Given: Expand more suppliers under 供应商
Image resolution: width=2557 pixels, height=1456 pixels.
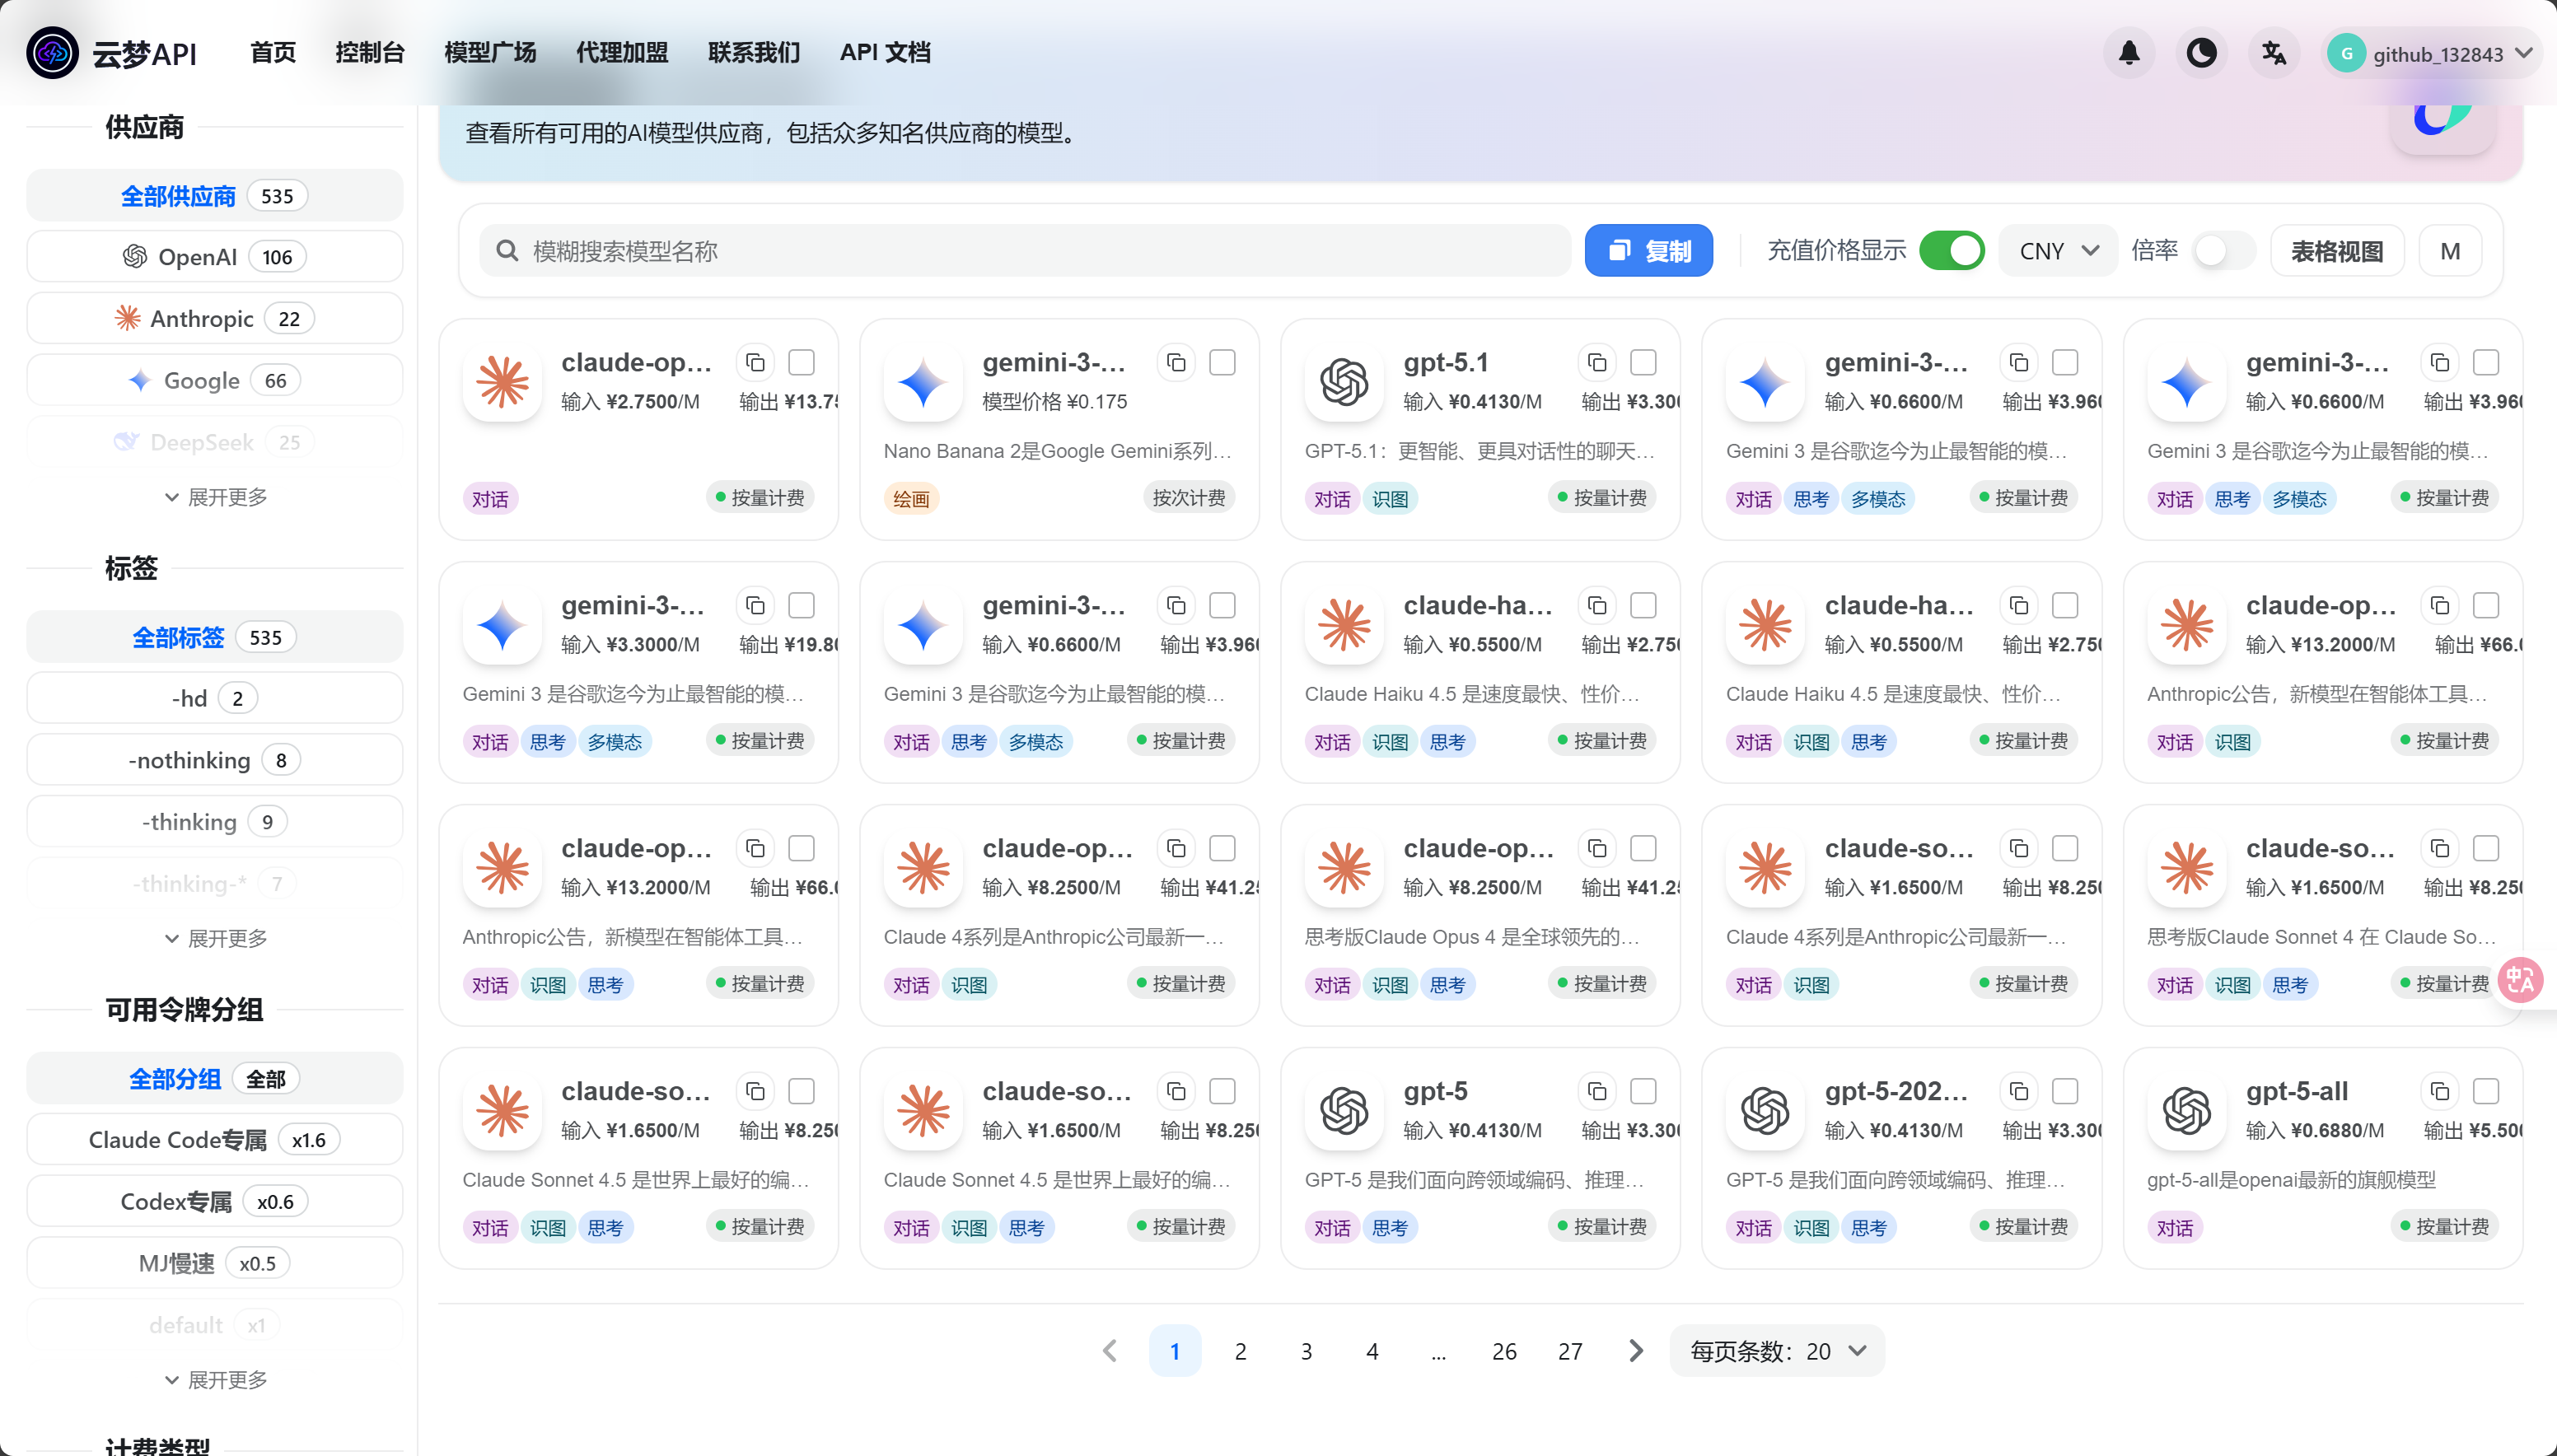Looking at the screenshot, I should [215, 497].
